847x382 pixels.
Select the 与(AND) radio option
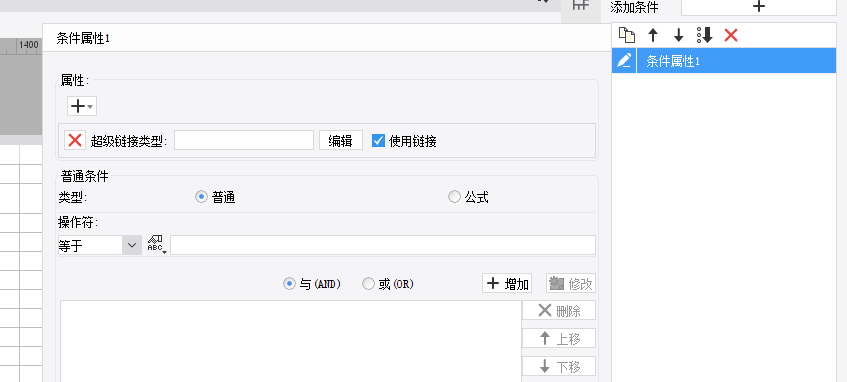(290, 284)
